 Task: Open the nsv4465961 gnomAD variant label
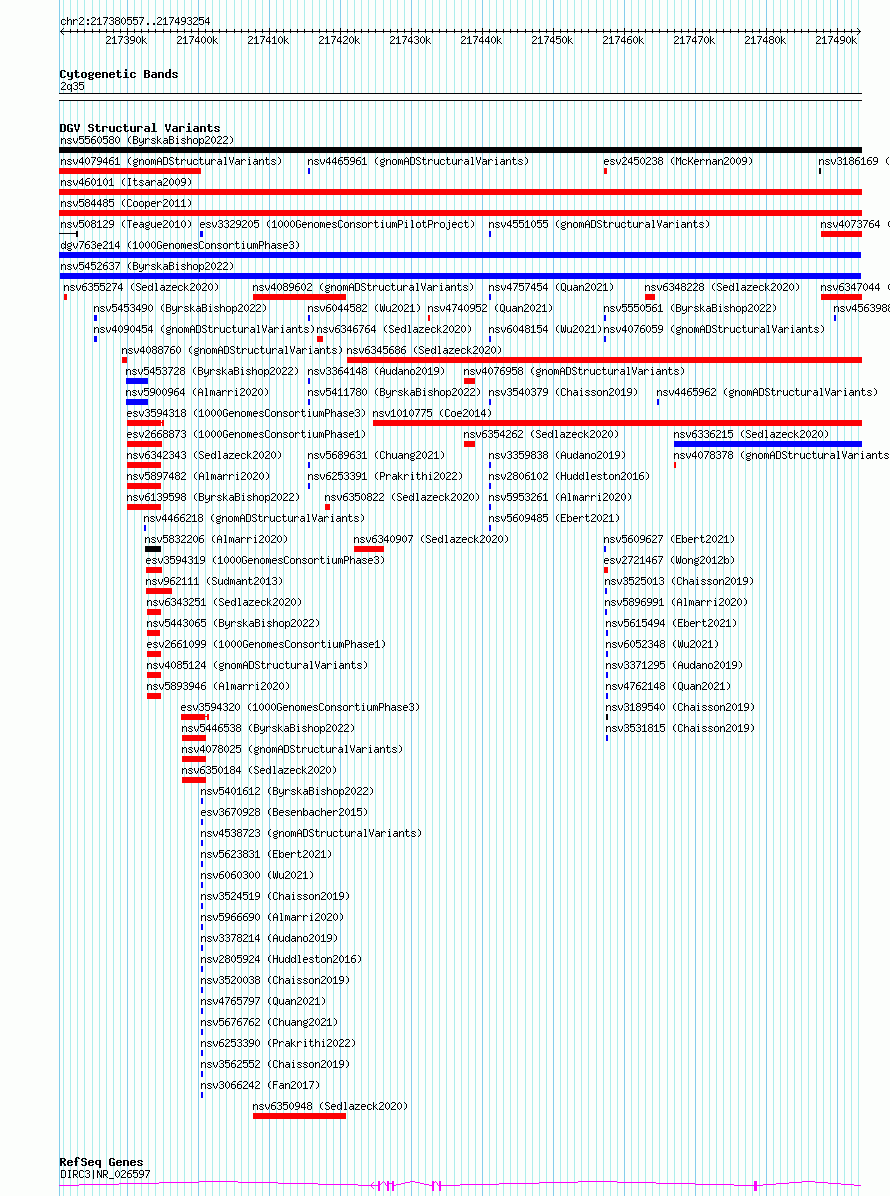tap(418, 162)
